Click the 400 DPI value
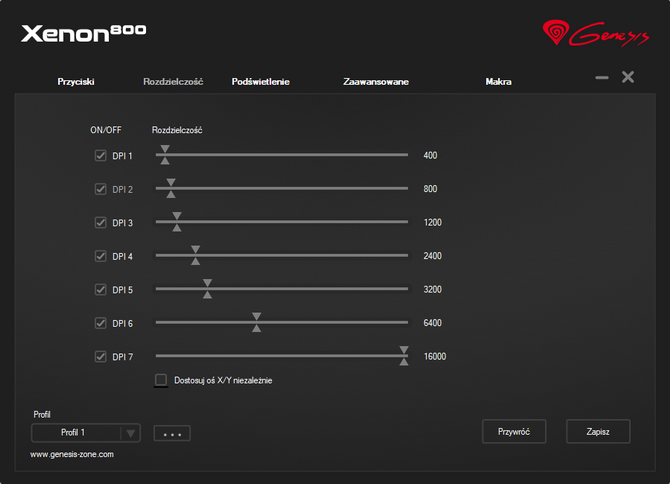670x484 pixels. tap(430, 155)
